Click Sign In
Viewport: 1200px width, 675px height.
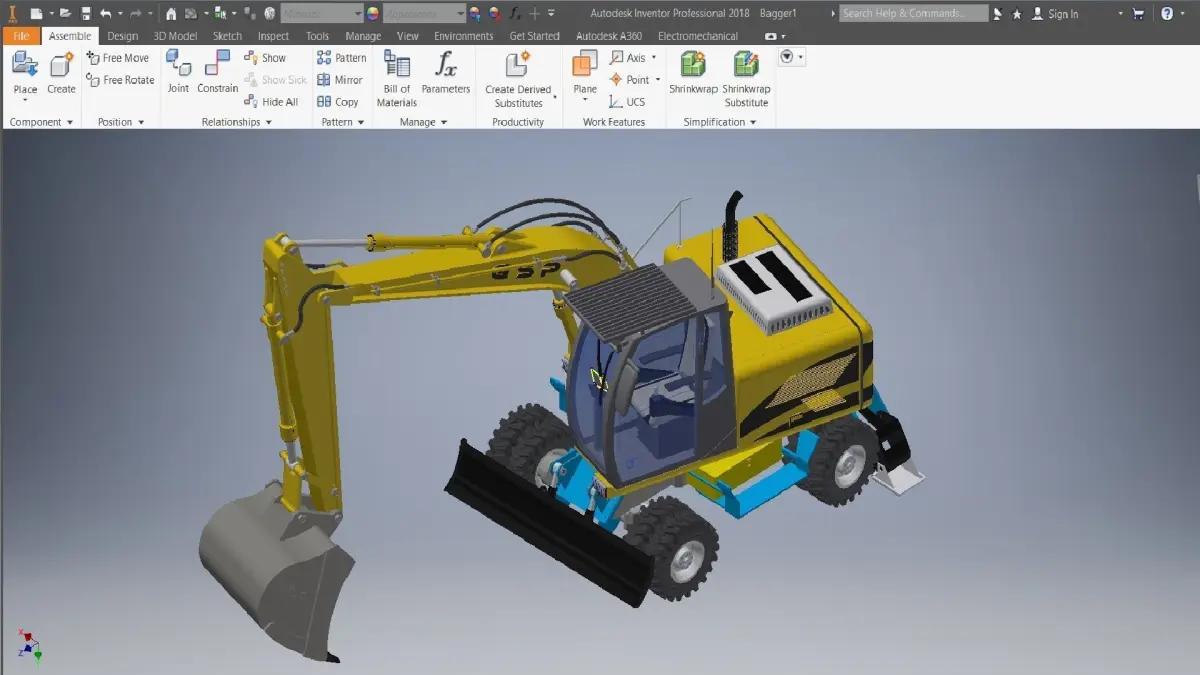point(1055,14)
